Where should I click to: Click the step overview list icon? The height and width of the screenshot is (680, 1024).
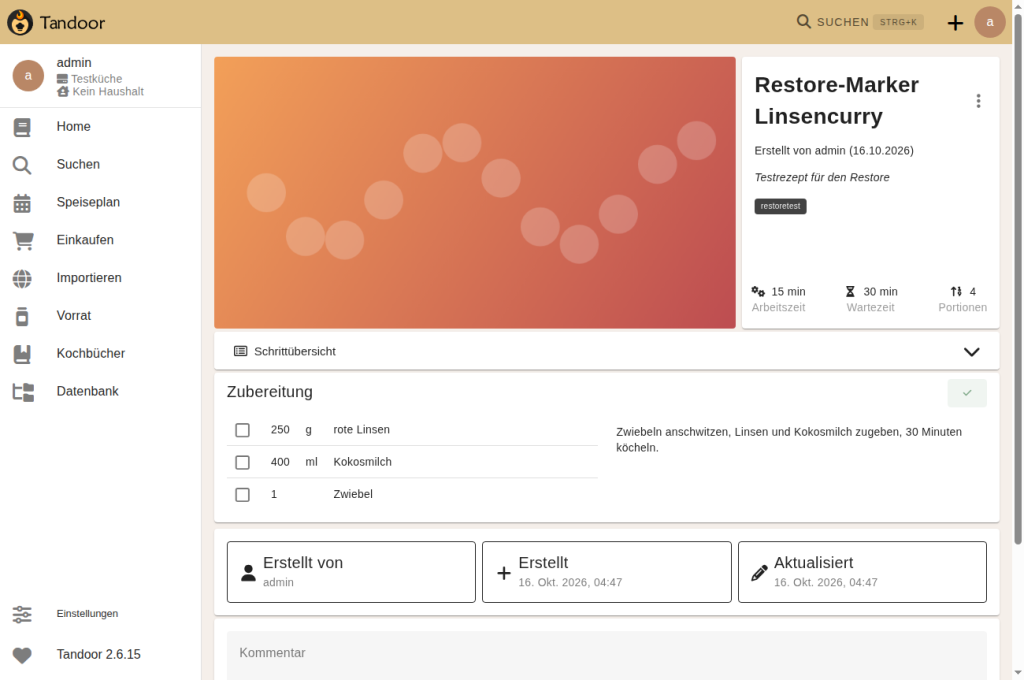tap(240, 351)
